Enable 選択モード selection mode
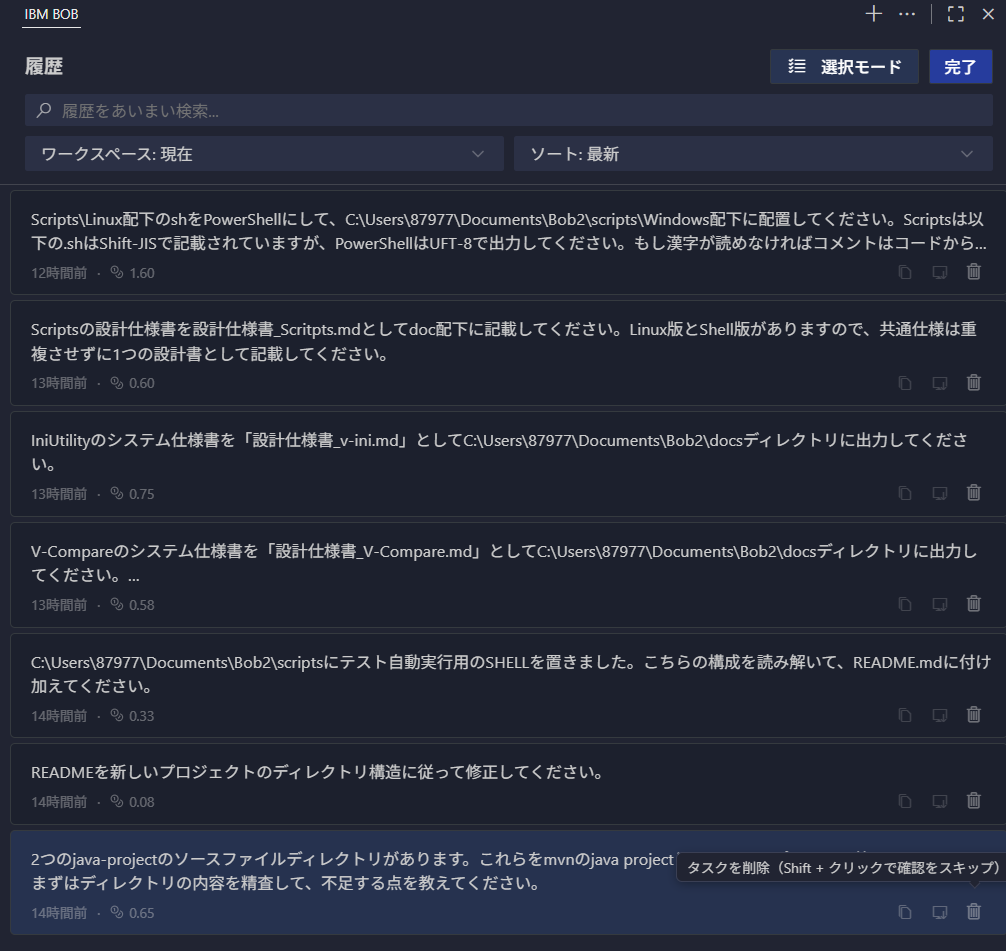The image size is (1006, 951). (844, 67)
